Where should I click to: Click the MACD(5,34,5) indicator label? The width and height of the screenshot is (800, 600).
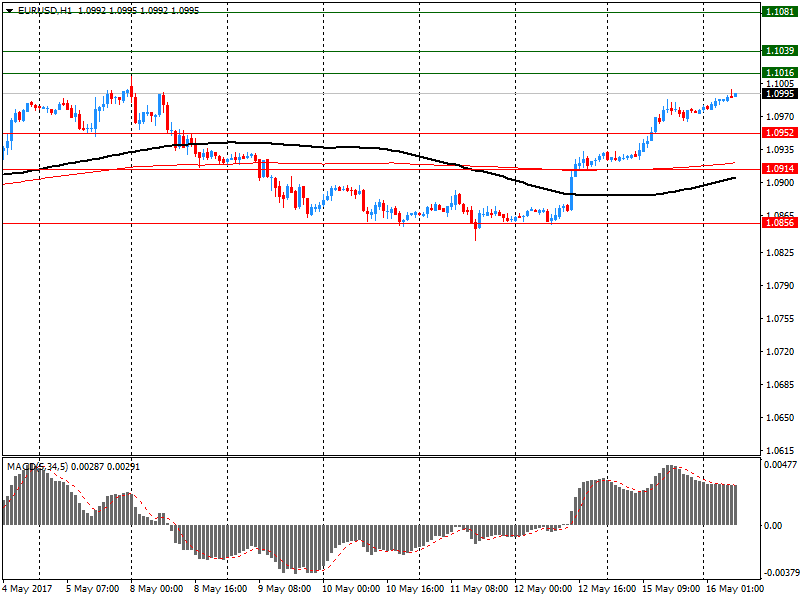pyautogui.click(x=37, y=466)
